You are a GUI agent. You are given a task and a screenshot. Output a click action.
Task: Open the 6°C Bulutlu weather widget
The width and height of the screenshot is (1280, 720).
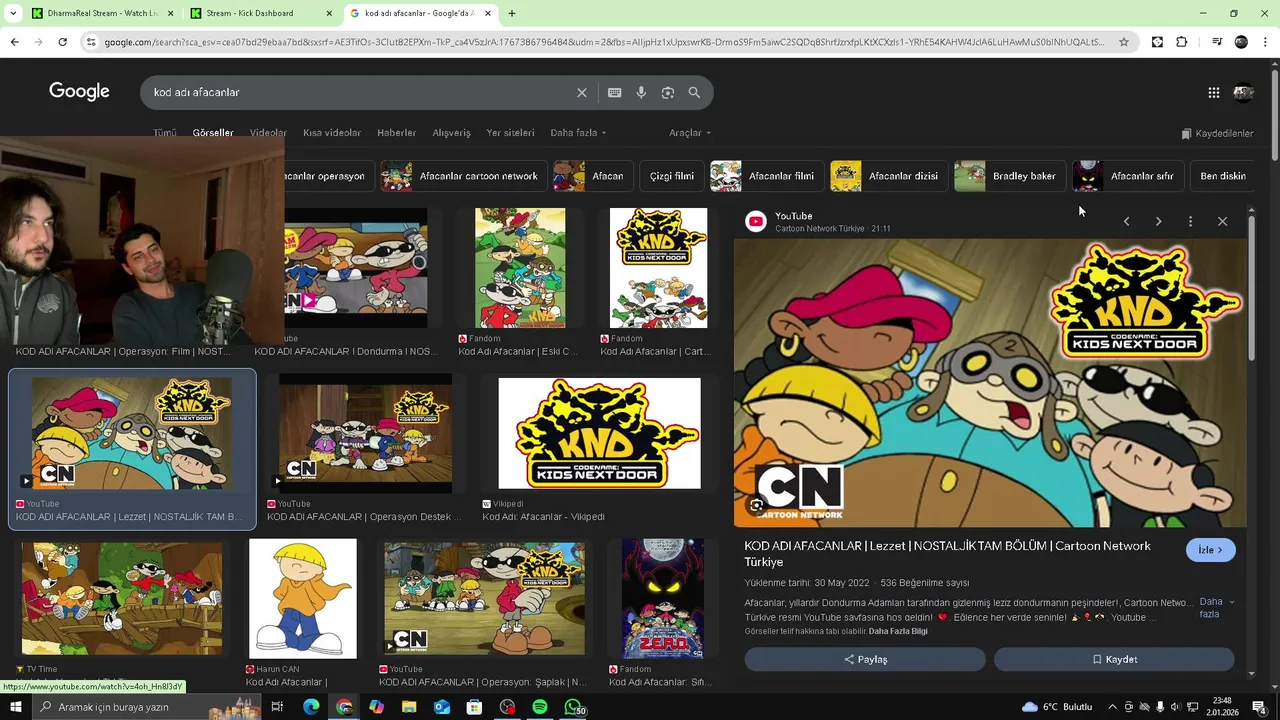coord(1057,707)
